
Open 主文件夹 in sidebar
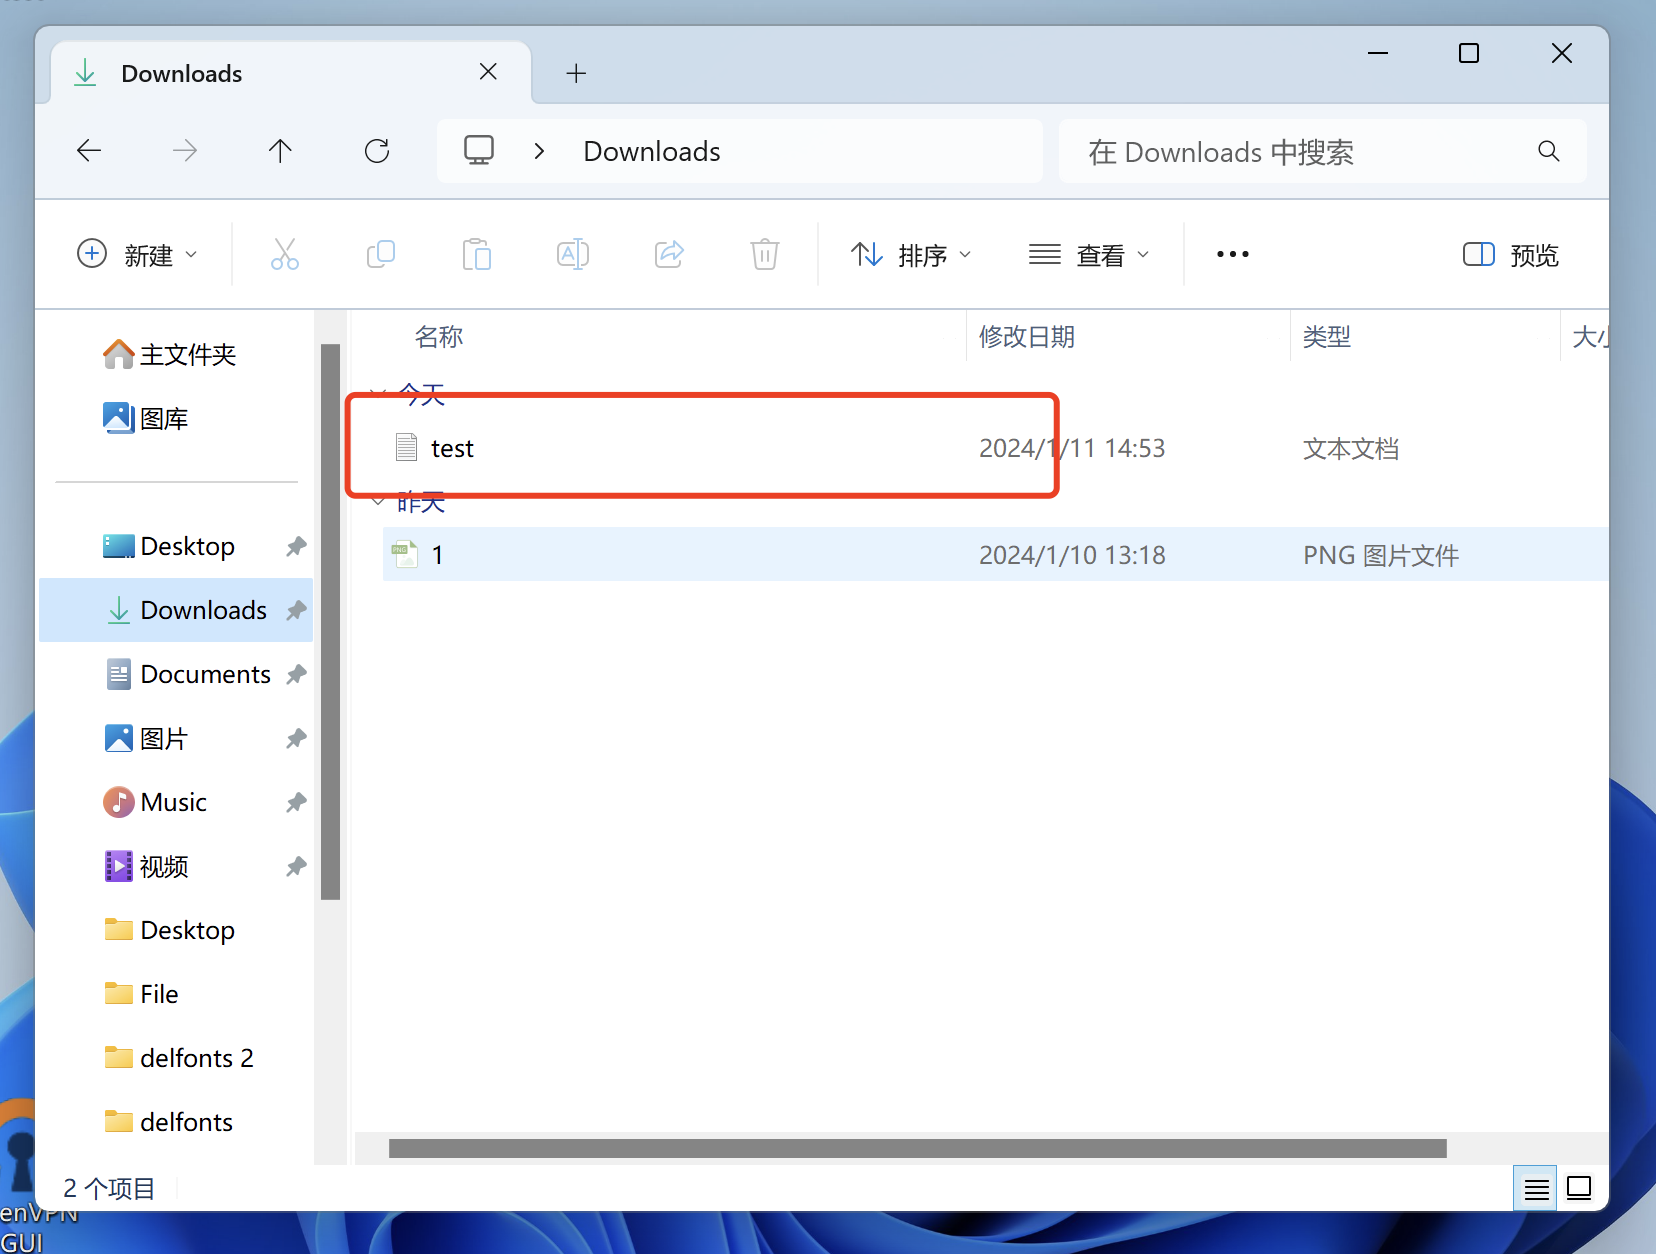(x=170, y=355)
